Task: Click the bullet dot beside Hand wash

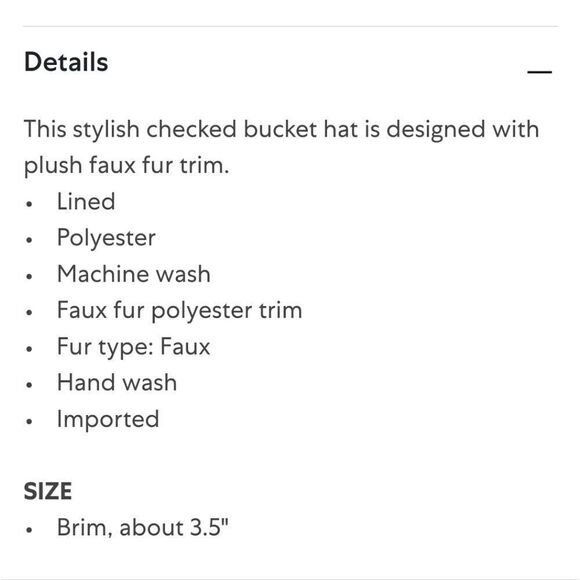Action: pyautogui.click(x=29, y=385)
